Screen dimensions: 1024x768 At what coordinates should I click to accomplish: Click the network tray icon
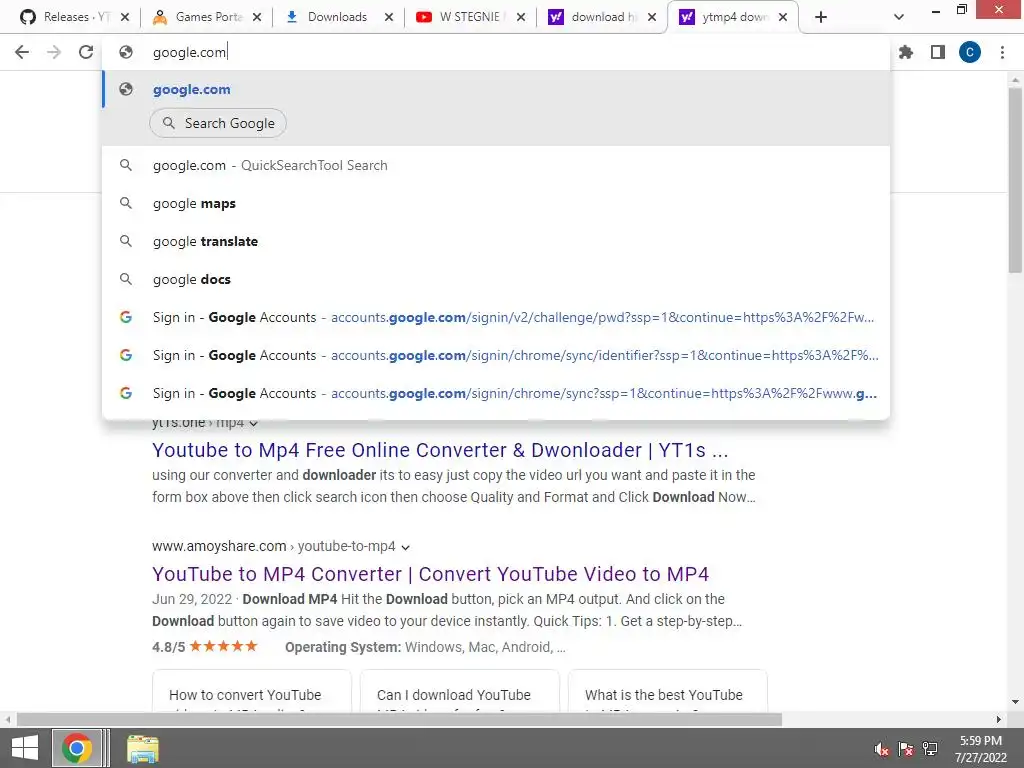click(x=930, y=749)
